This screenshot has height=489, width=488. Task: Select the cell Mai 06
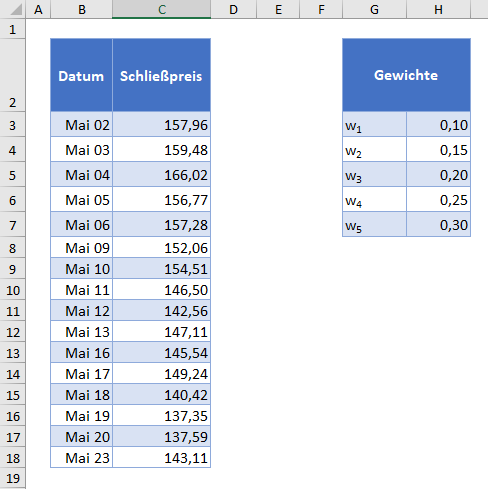pos(81,224)
